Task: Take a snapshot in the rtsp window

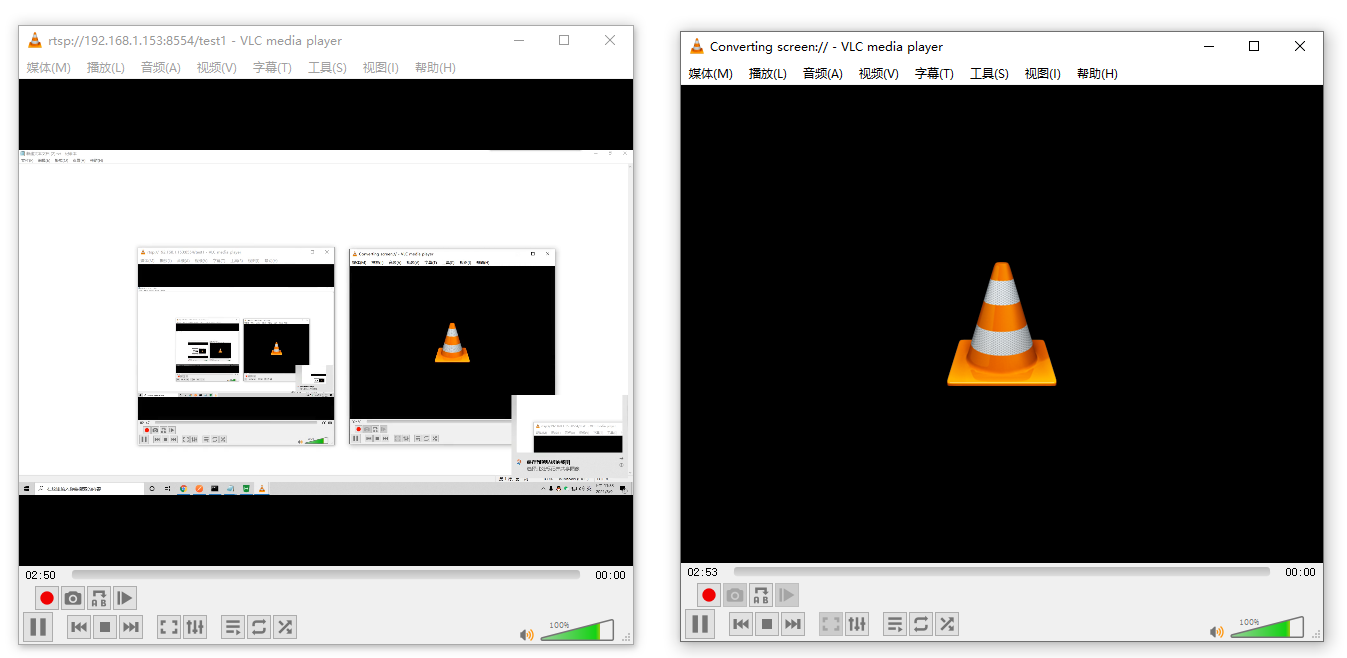Action: click(x=73, y=598)
